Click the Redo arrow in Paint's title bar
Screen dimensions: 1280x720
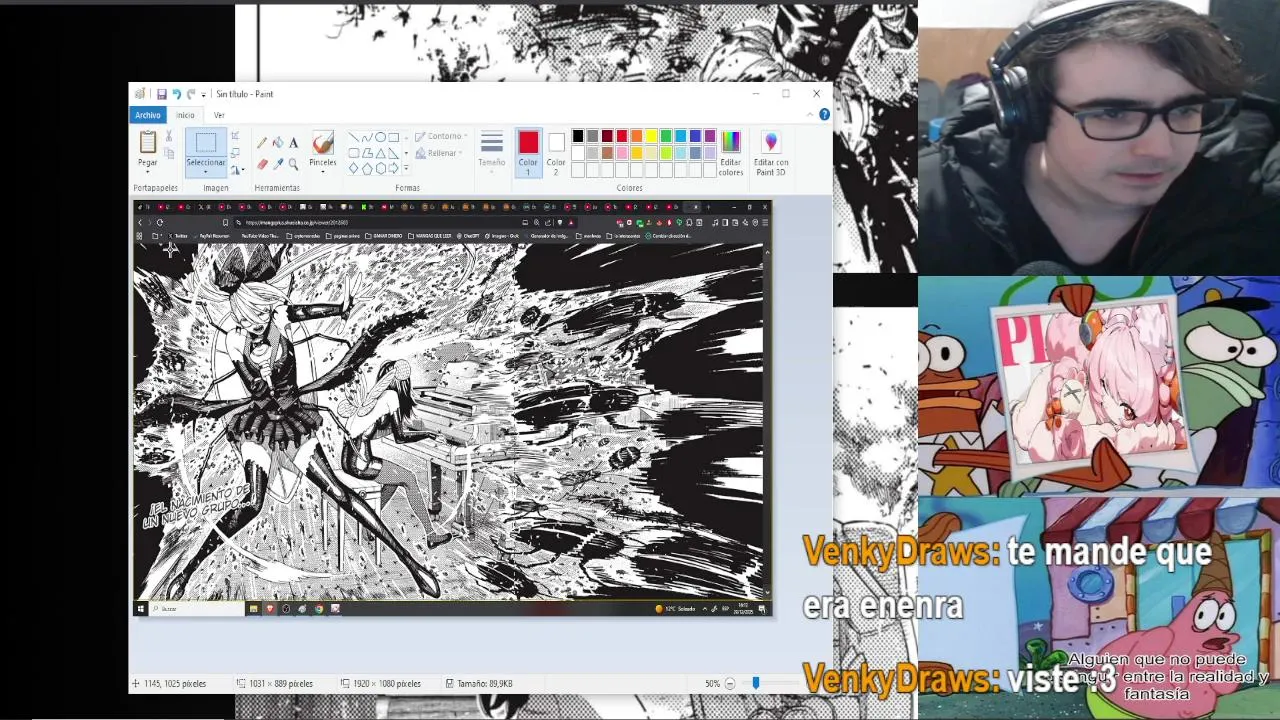click(191, 94)
